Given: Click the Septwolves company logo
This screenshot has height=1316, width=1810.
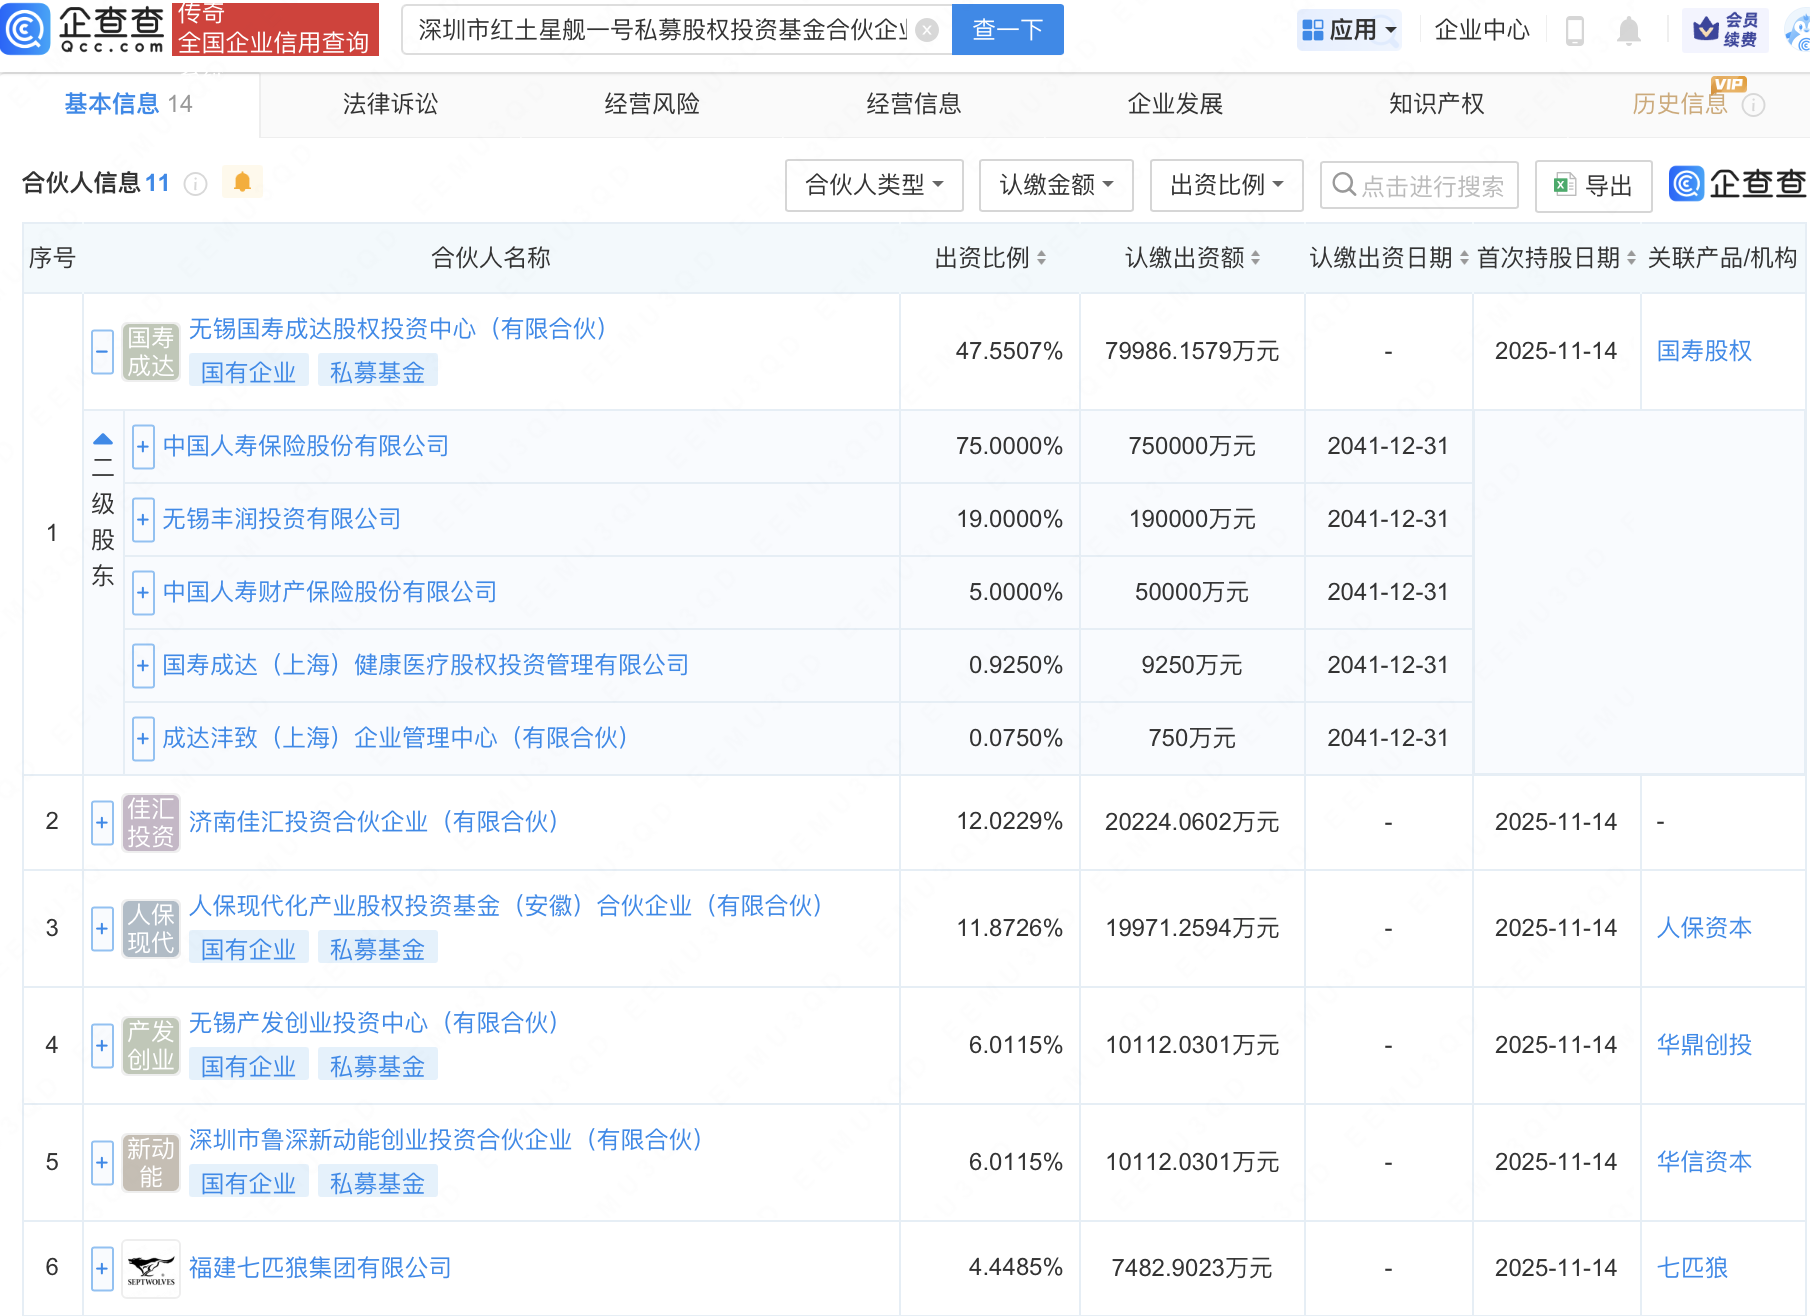Looking at the screenshot, I should tap(151, 1268).
